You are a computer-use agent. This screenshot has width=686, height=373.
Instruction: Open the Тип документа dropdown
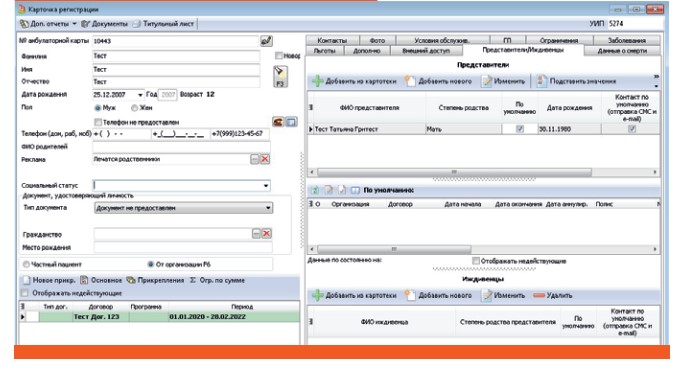(268, 208)
